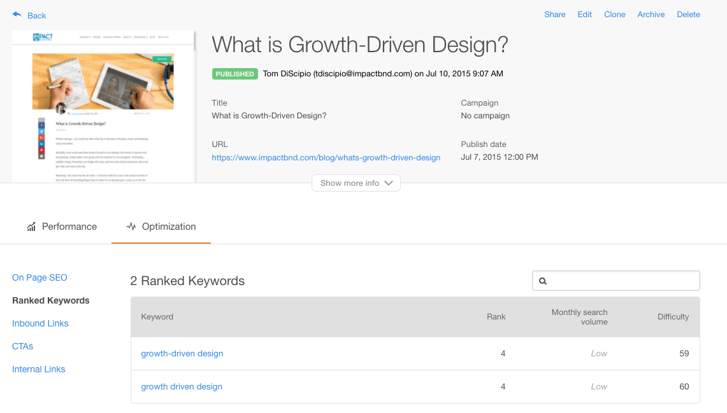727x413 pixels.
Task: Sort by the Keyword column header
Action: point(157,317)
